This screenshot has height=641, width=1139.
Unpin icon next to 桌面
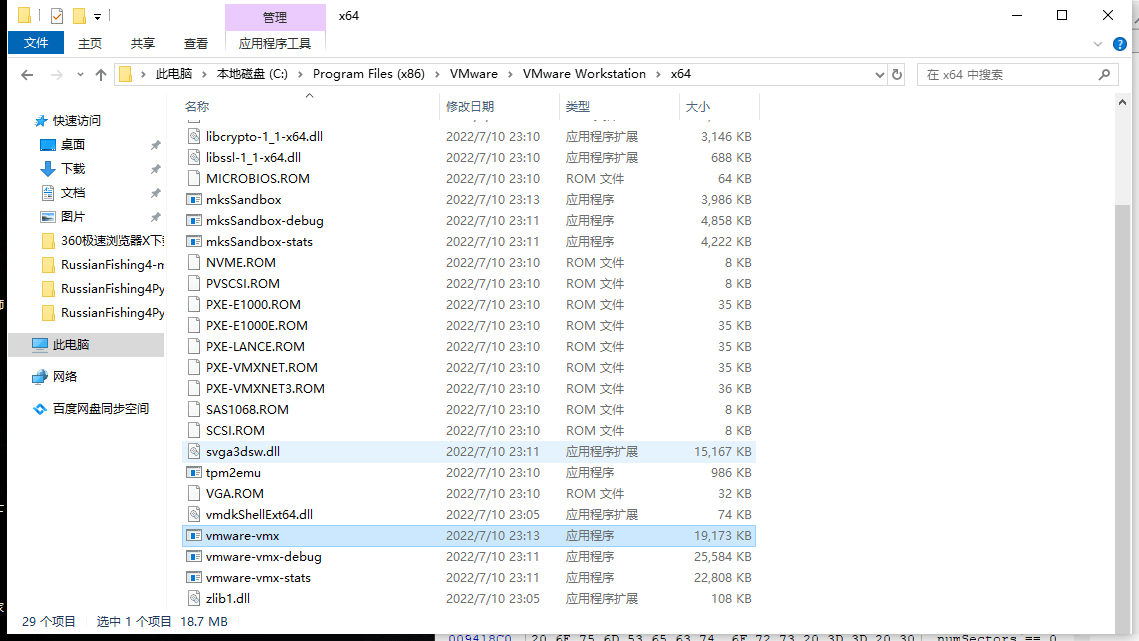(x=155, y=145)
